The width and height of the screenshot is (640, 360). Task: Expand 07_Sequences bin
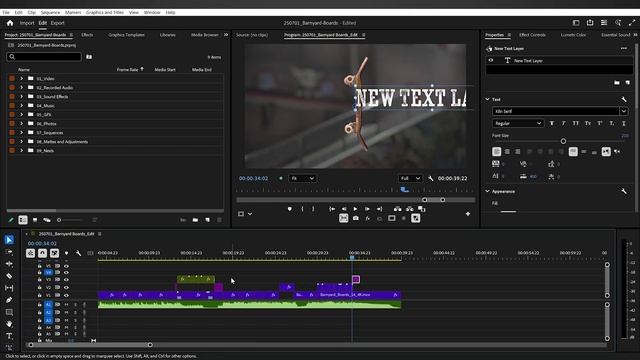click(x=22, y=133)
